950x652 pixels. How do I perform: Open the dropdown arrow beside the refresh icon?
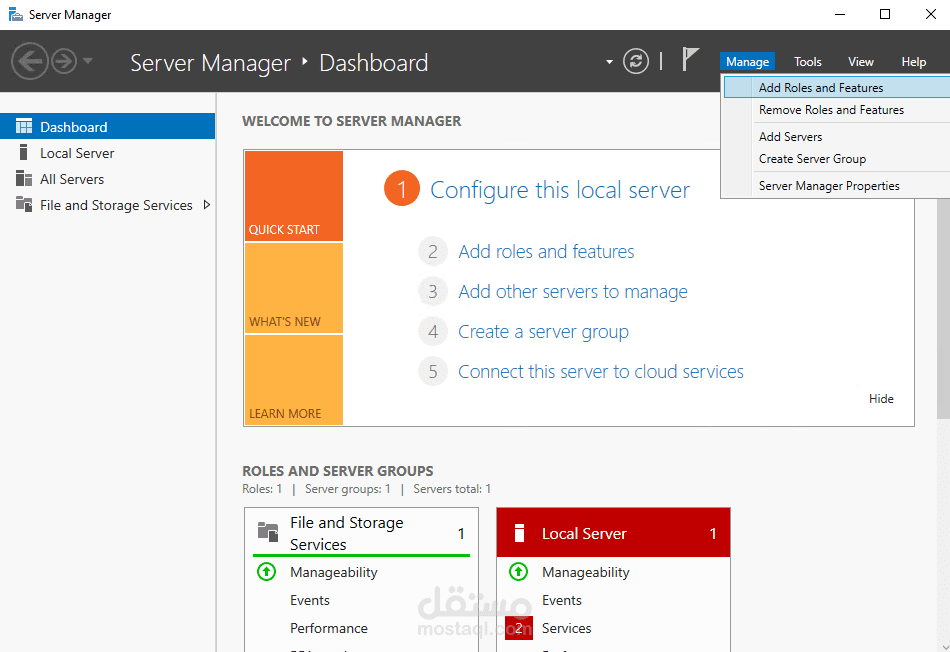coord(609,61)
